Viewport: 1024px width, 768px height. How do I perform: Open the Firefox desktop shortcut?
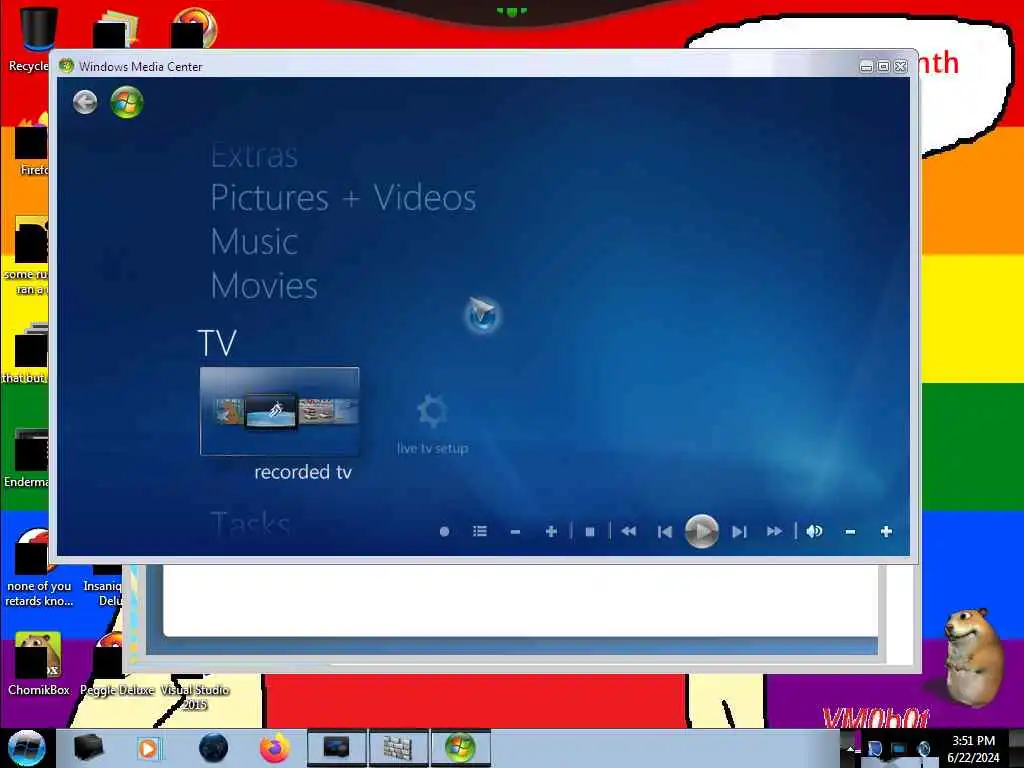(x=31, y=144)
